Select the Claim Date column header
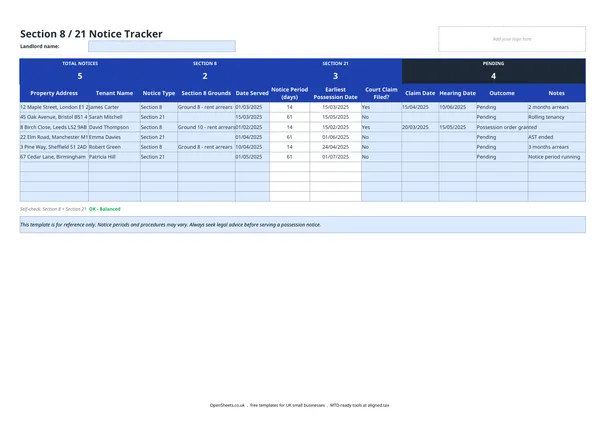The width and height of the screenshot is (600, 424). click(x=420, y=93)
